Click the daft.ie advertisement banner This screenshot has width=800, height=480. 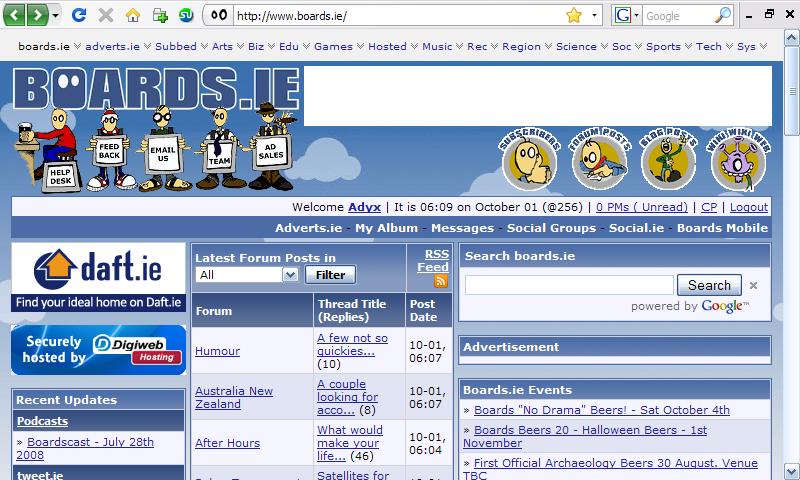tap(98, 276)
